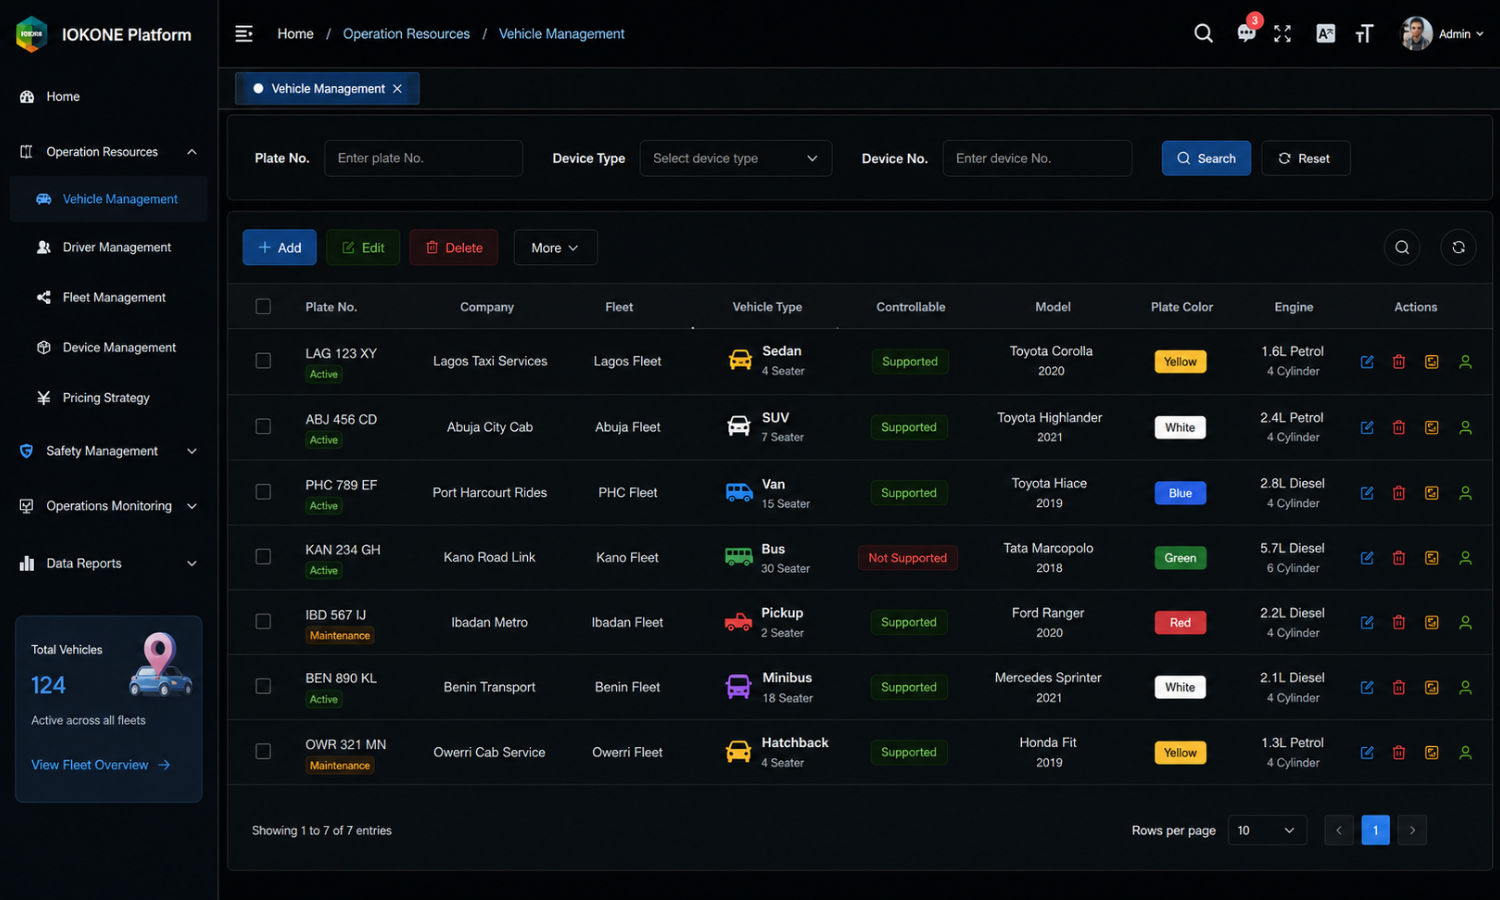Click driver assign icon for BEN 890 KL row
Image resolution: width=1500 pixels, height=900 pixels.
click(1465, 687)
